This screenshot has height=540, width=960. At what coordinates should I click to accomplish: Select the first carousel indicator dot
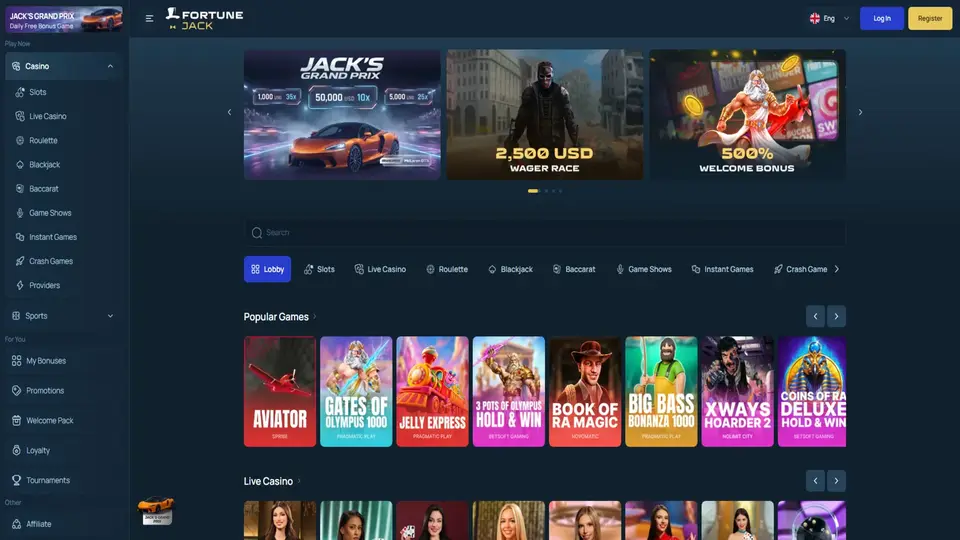[533, 191]
